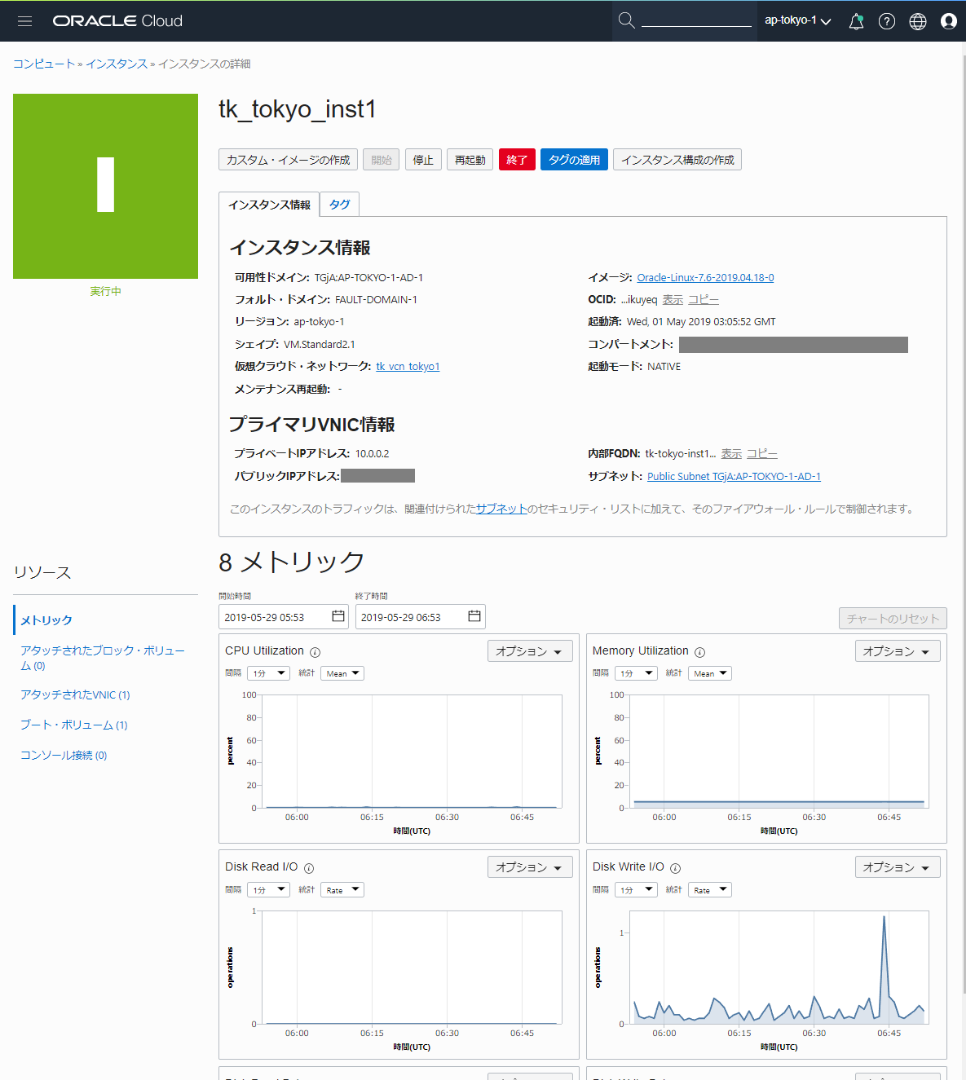Click the language globe icon

(917, 20)
